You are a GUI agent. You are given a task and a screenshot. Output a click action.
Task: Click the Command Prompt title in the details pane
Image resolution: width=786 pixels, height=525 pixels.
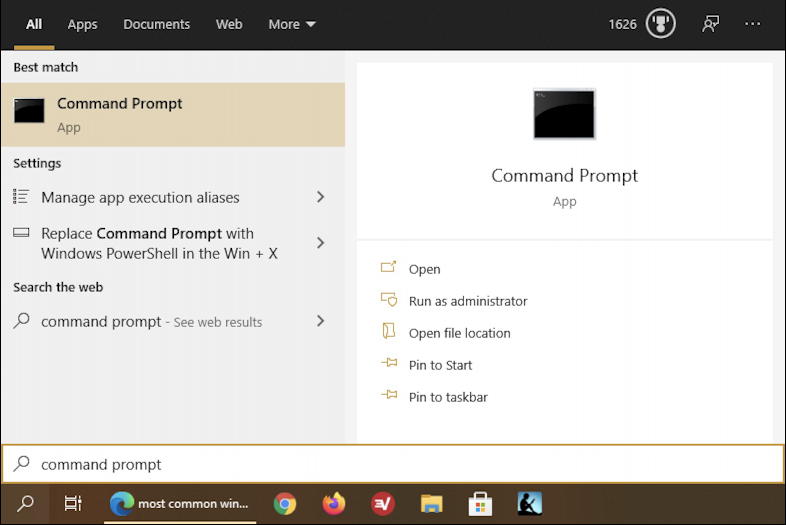564,176
